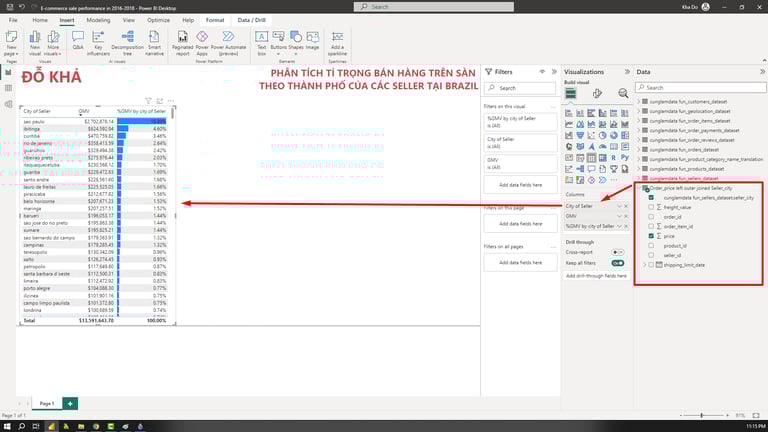Add a sparkline
The image size is (768, 432).
coord(337,43)
